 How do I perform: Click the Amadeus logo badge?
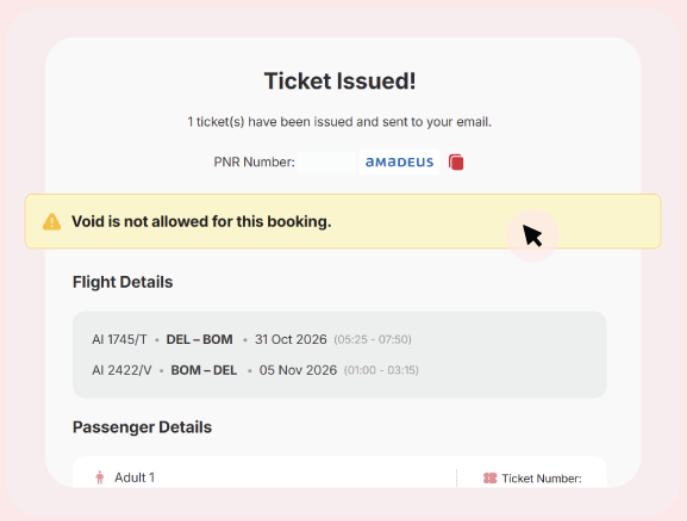(399, 162)
